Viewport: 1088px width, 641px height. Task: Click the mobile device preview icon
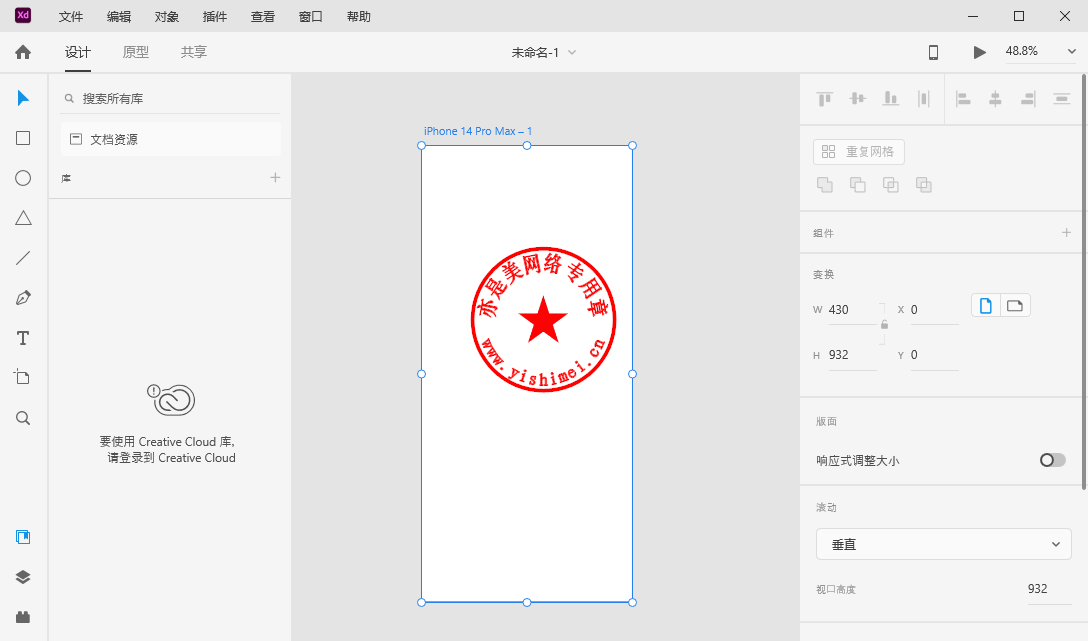pyautogui.click(x=933, y=52)
